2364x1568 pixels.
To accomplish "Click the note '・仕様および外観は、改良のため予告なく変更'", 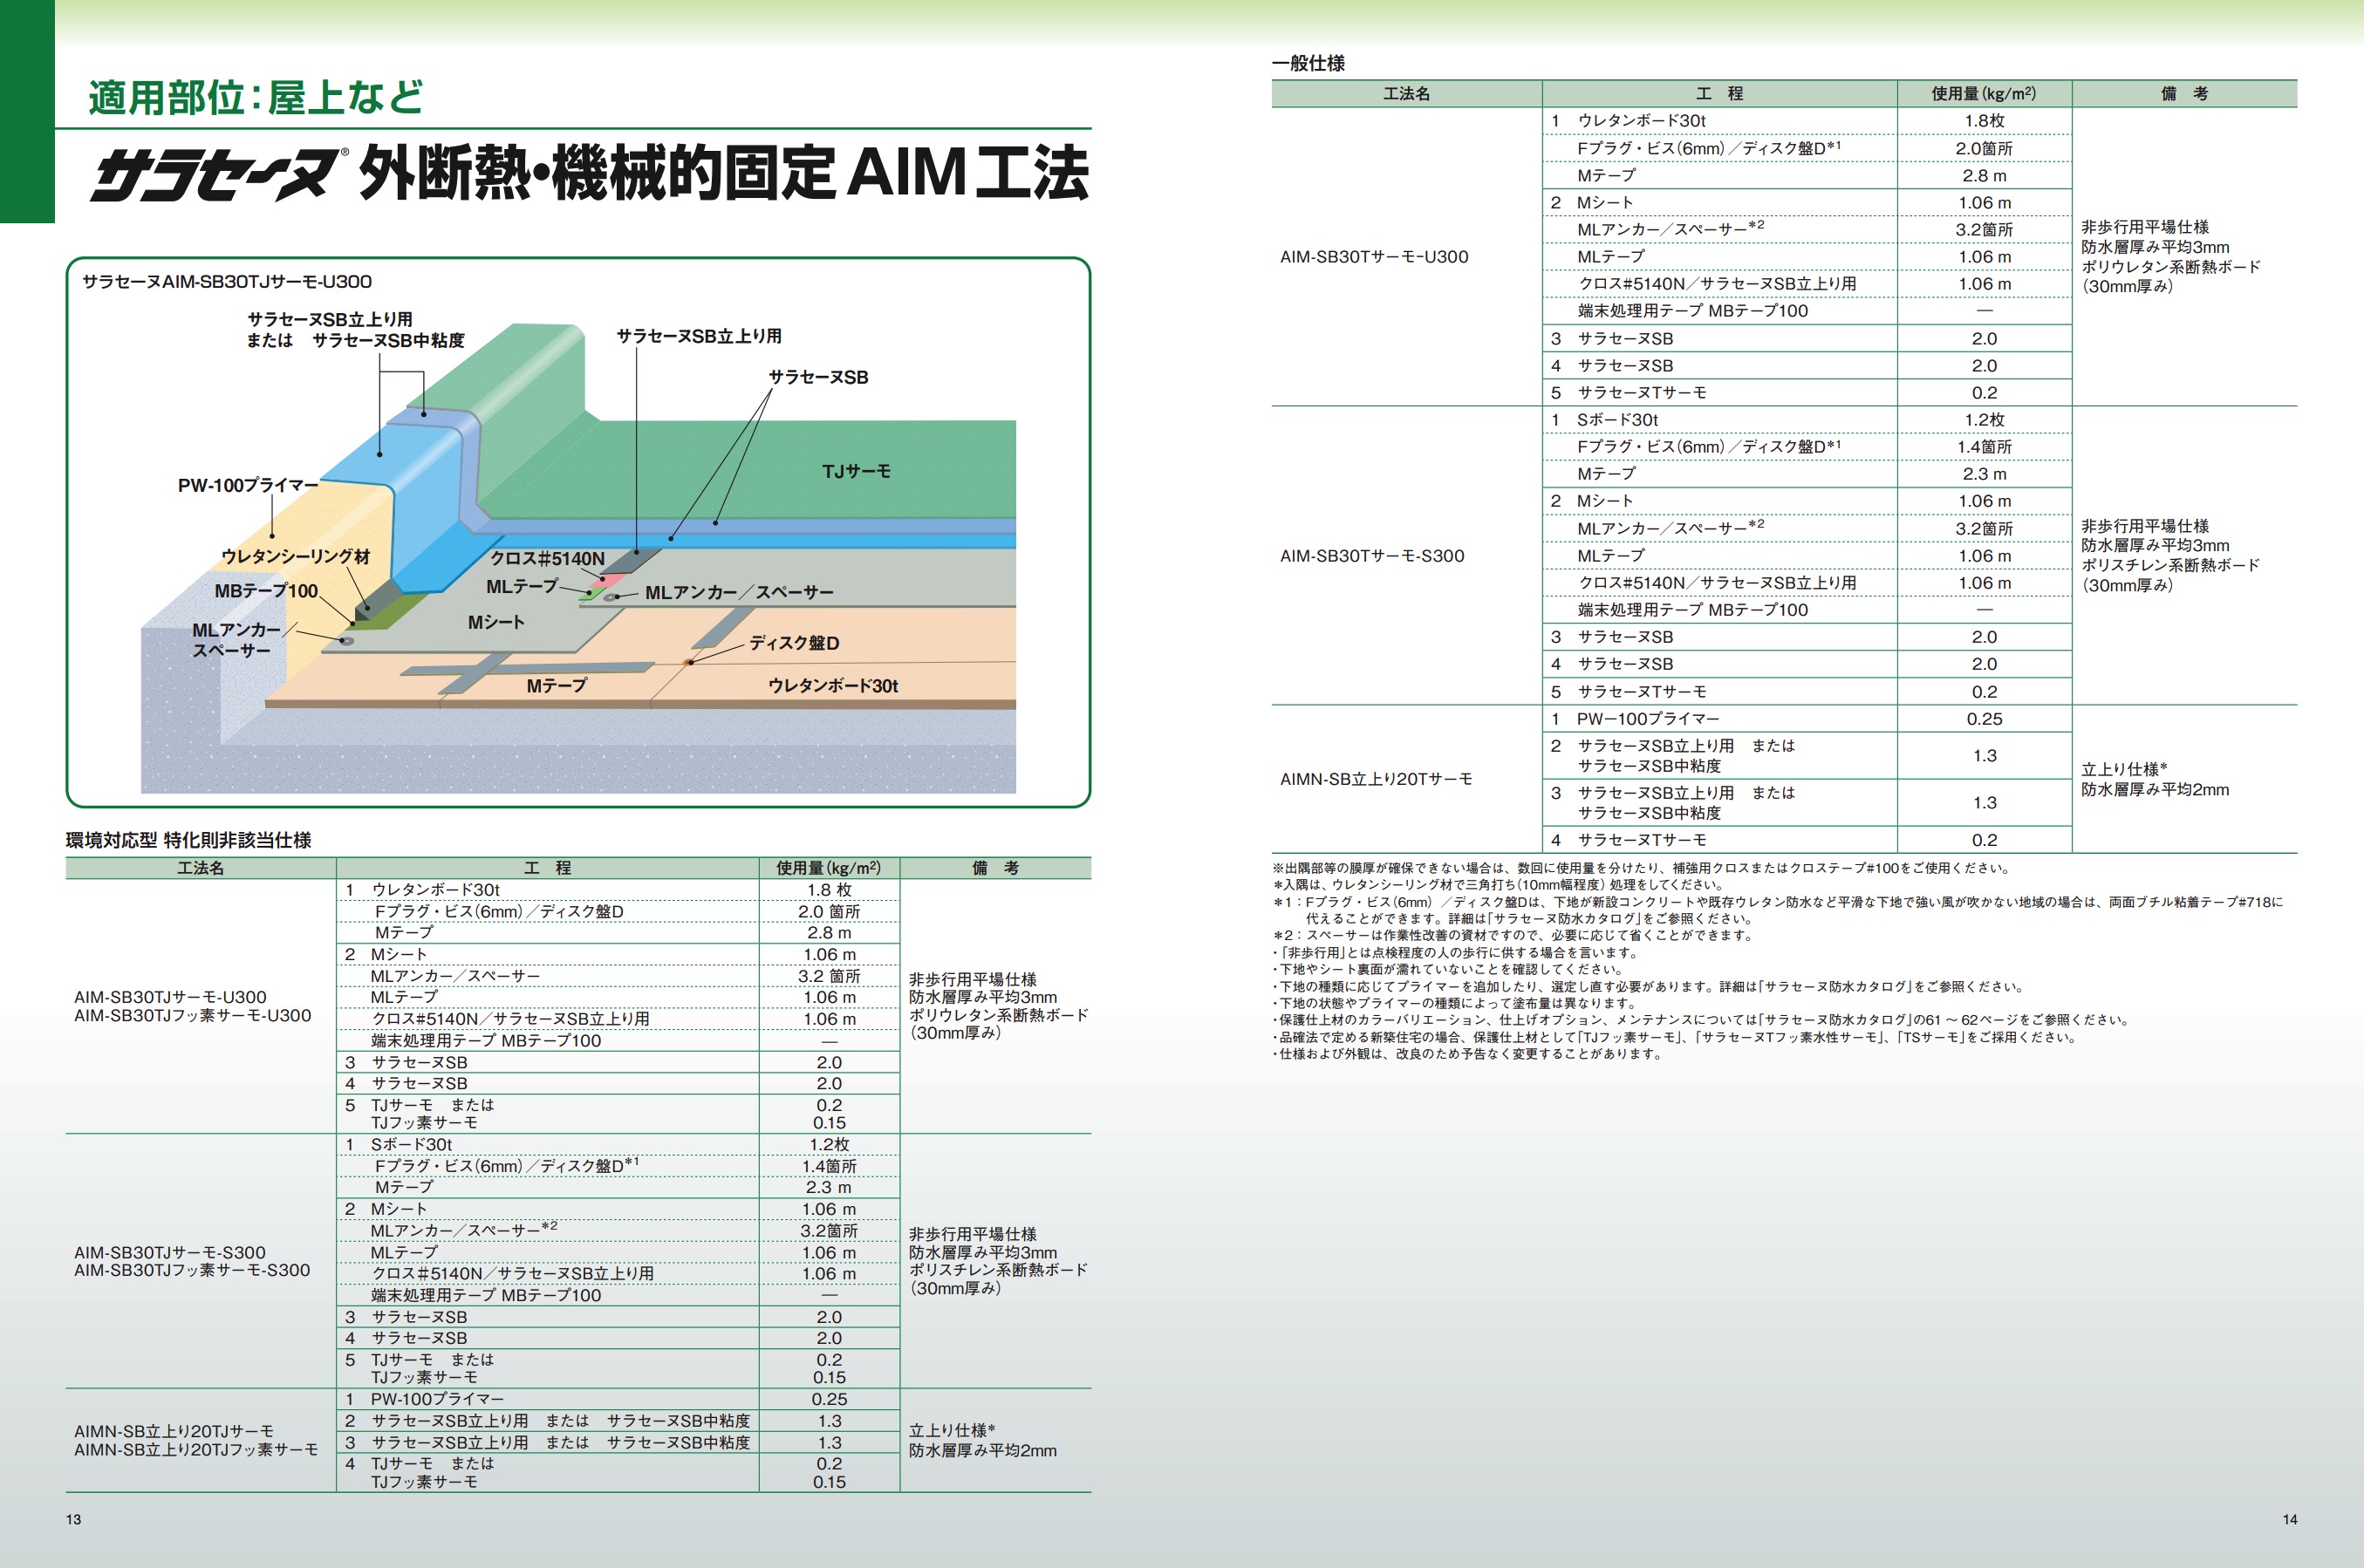I will 1467,1054.
